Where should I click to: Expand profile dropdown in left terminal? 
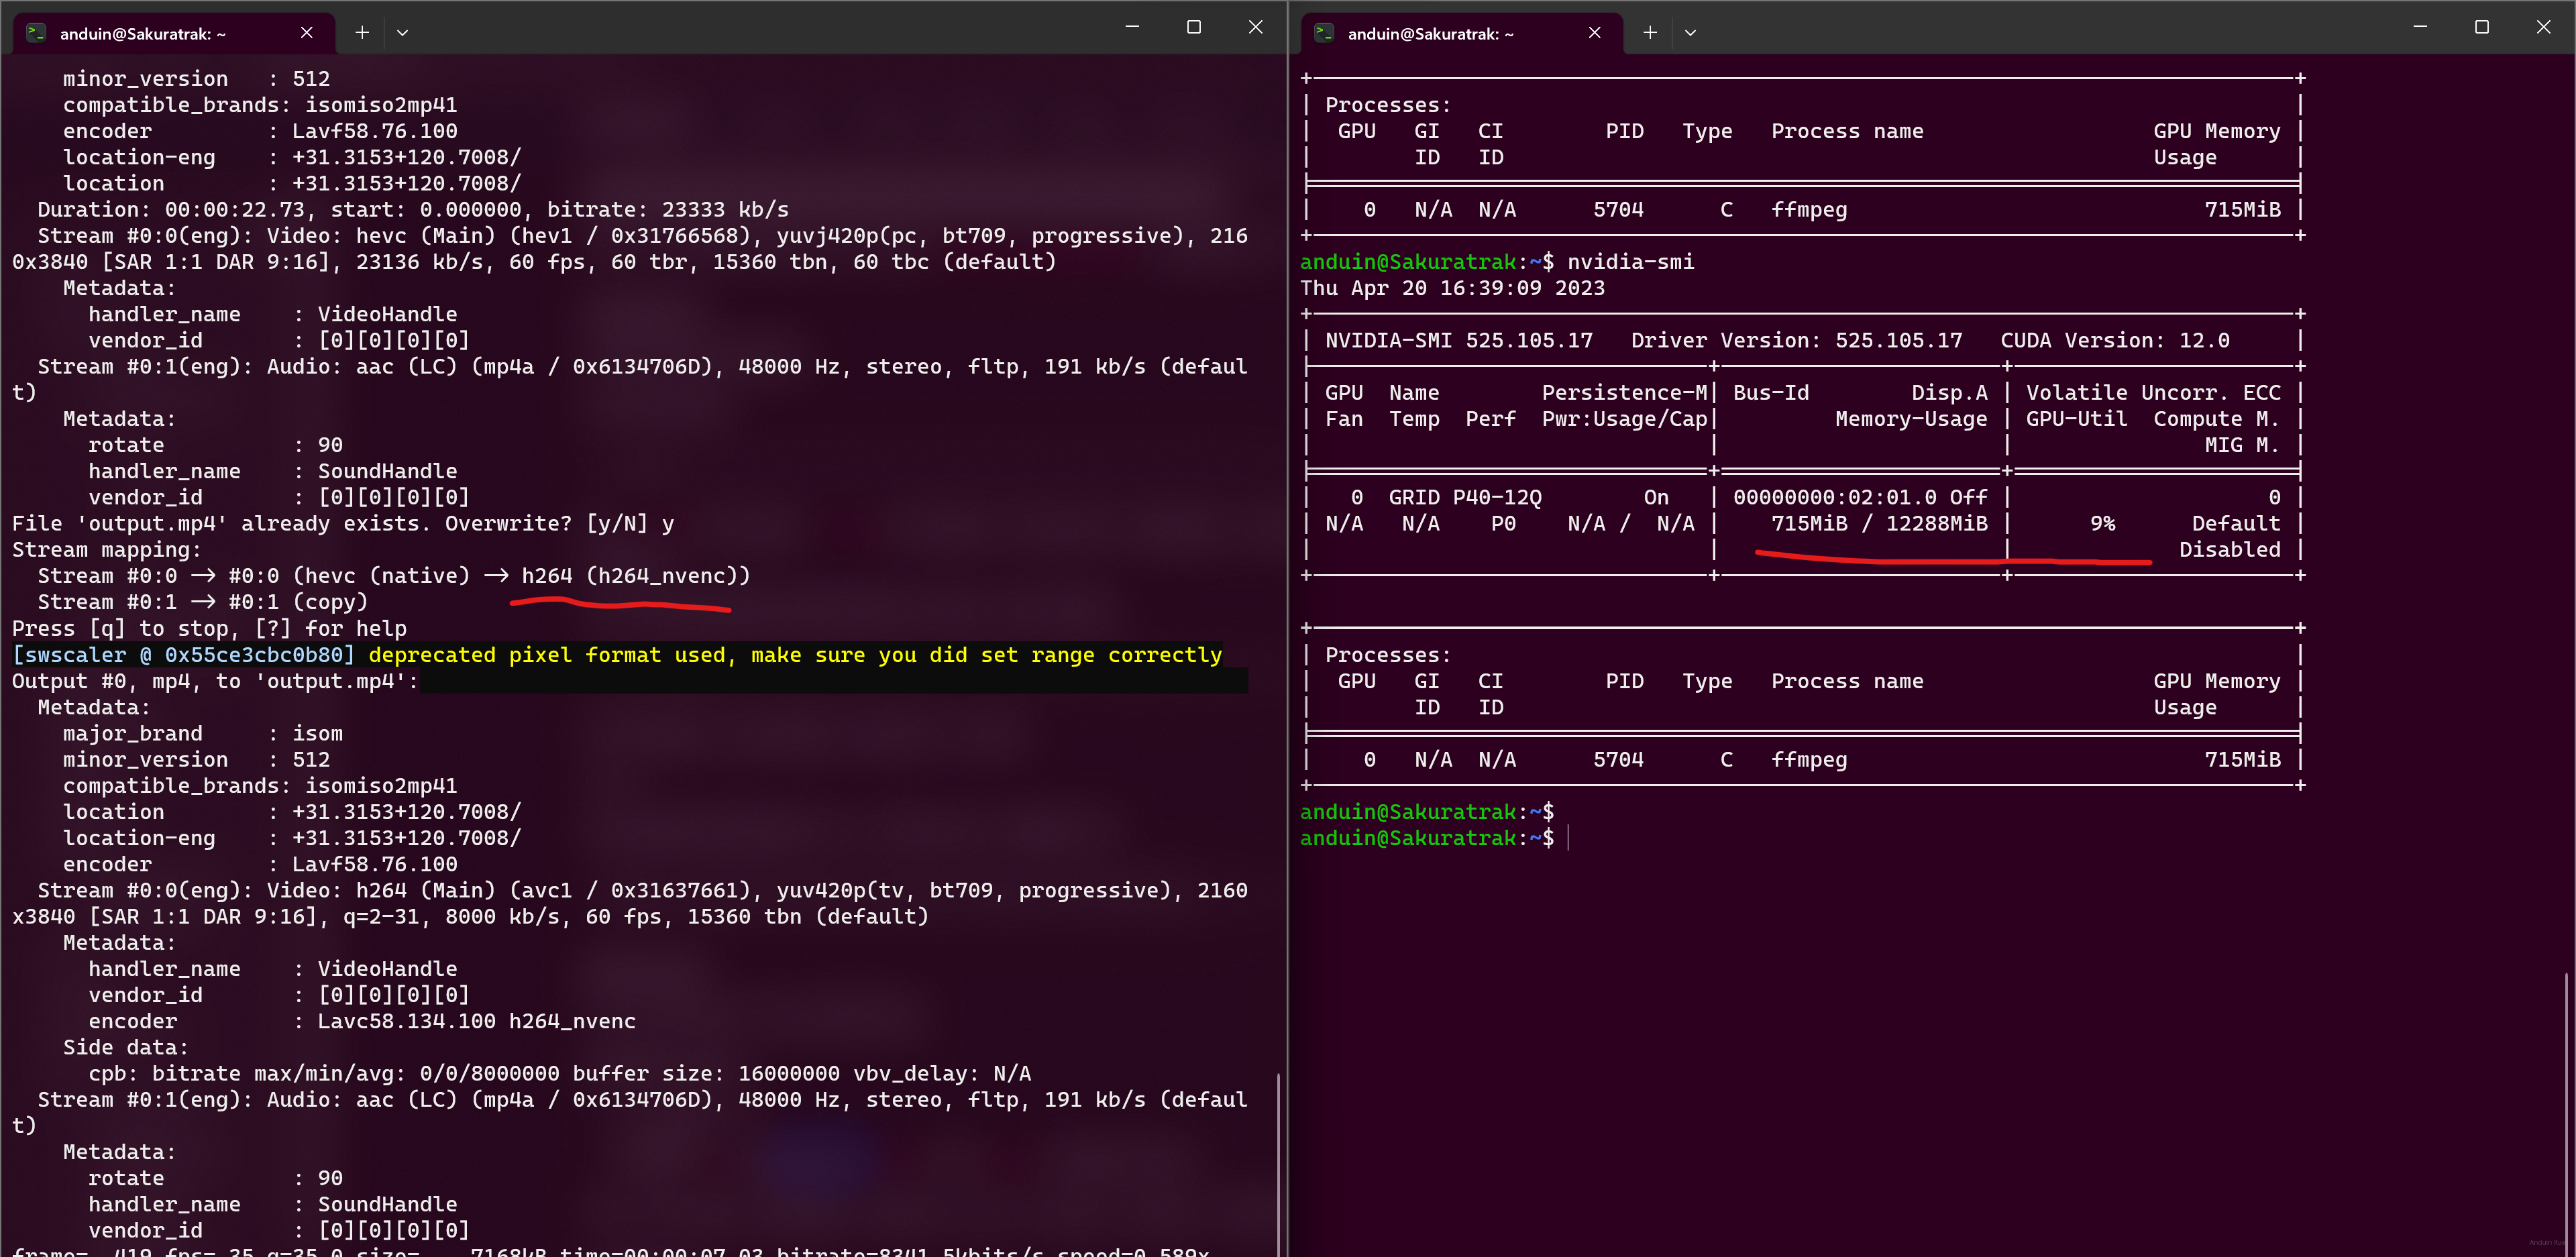[x=402, y=32]
